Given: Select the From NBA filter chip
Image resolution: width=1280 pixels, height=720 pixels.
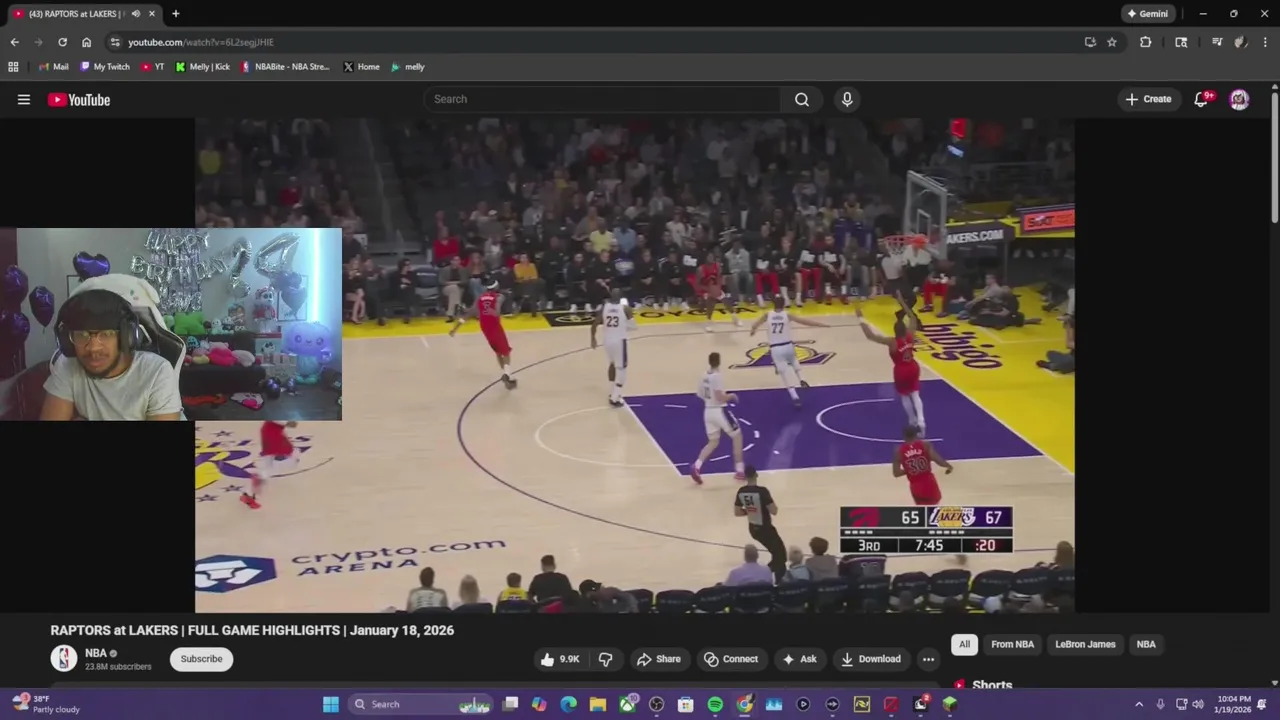Looking at the screenshot, I should pos(1012,644).
